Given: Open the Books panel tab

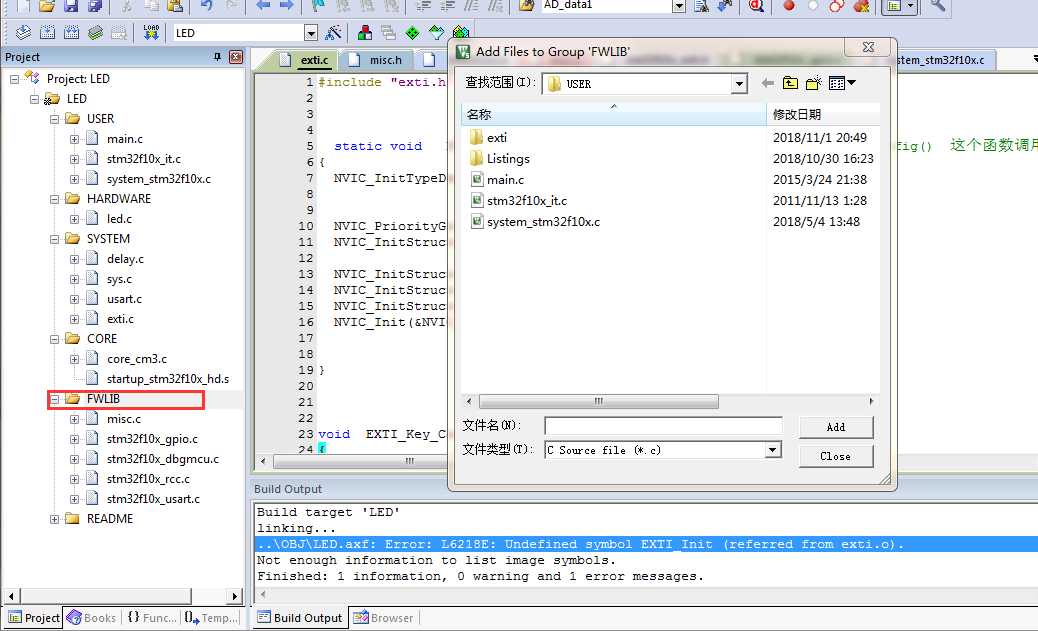Looking at the screenshot, I should 92,617.
